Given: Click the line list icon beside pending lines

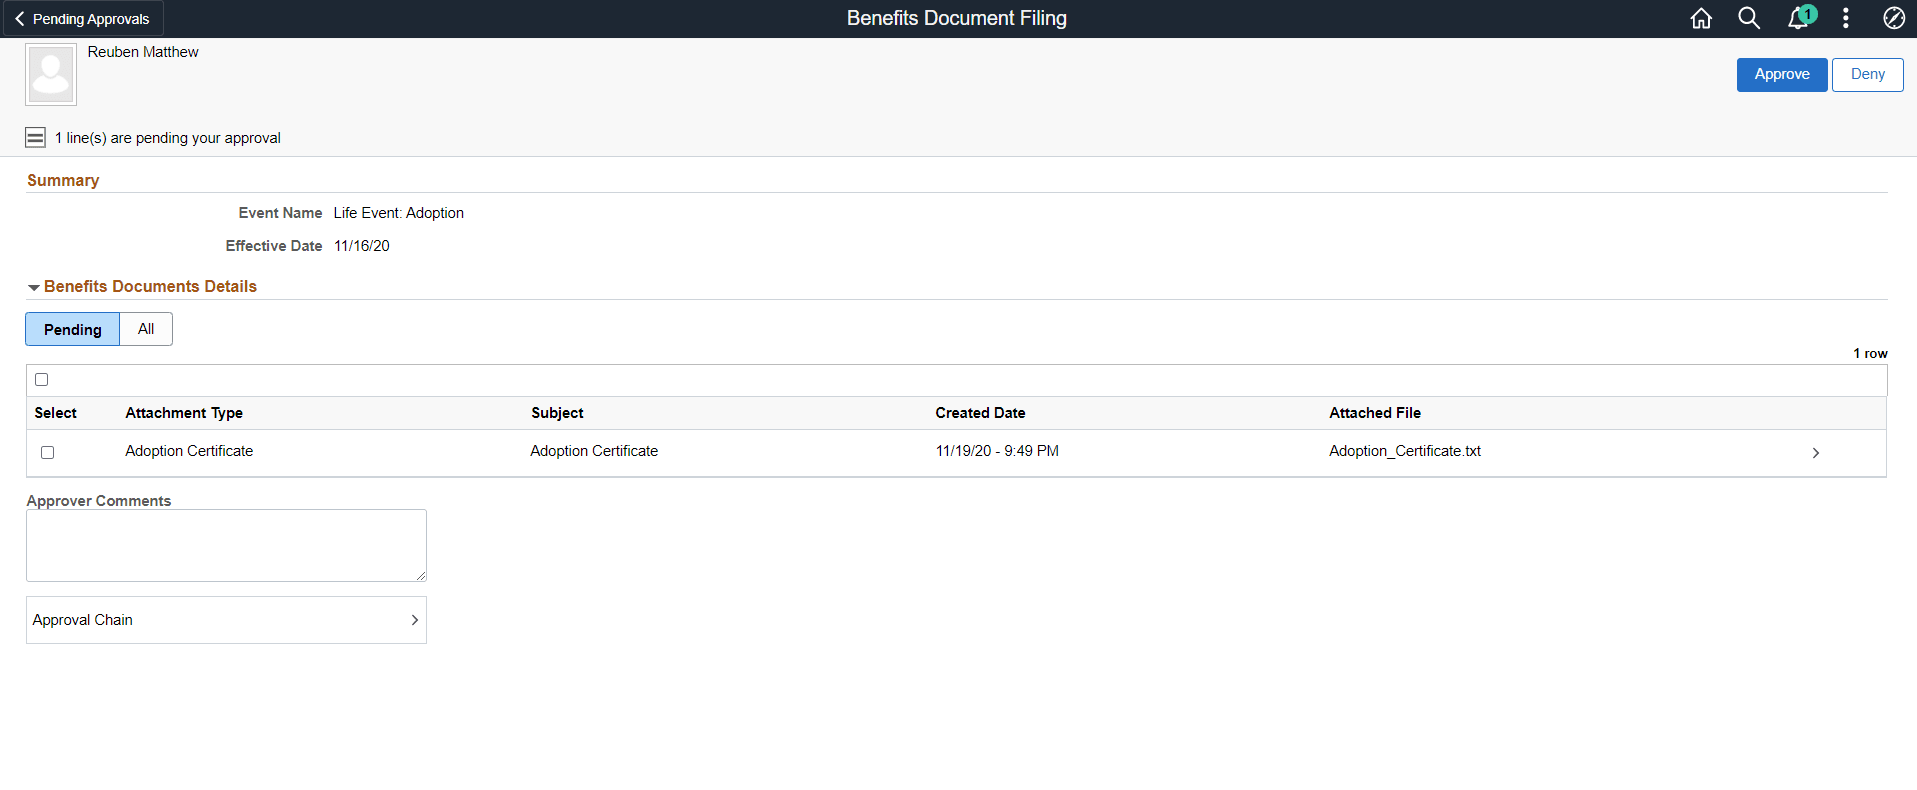Looking at the screenshot, I should pyautogui.click(x=35, y=137).
